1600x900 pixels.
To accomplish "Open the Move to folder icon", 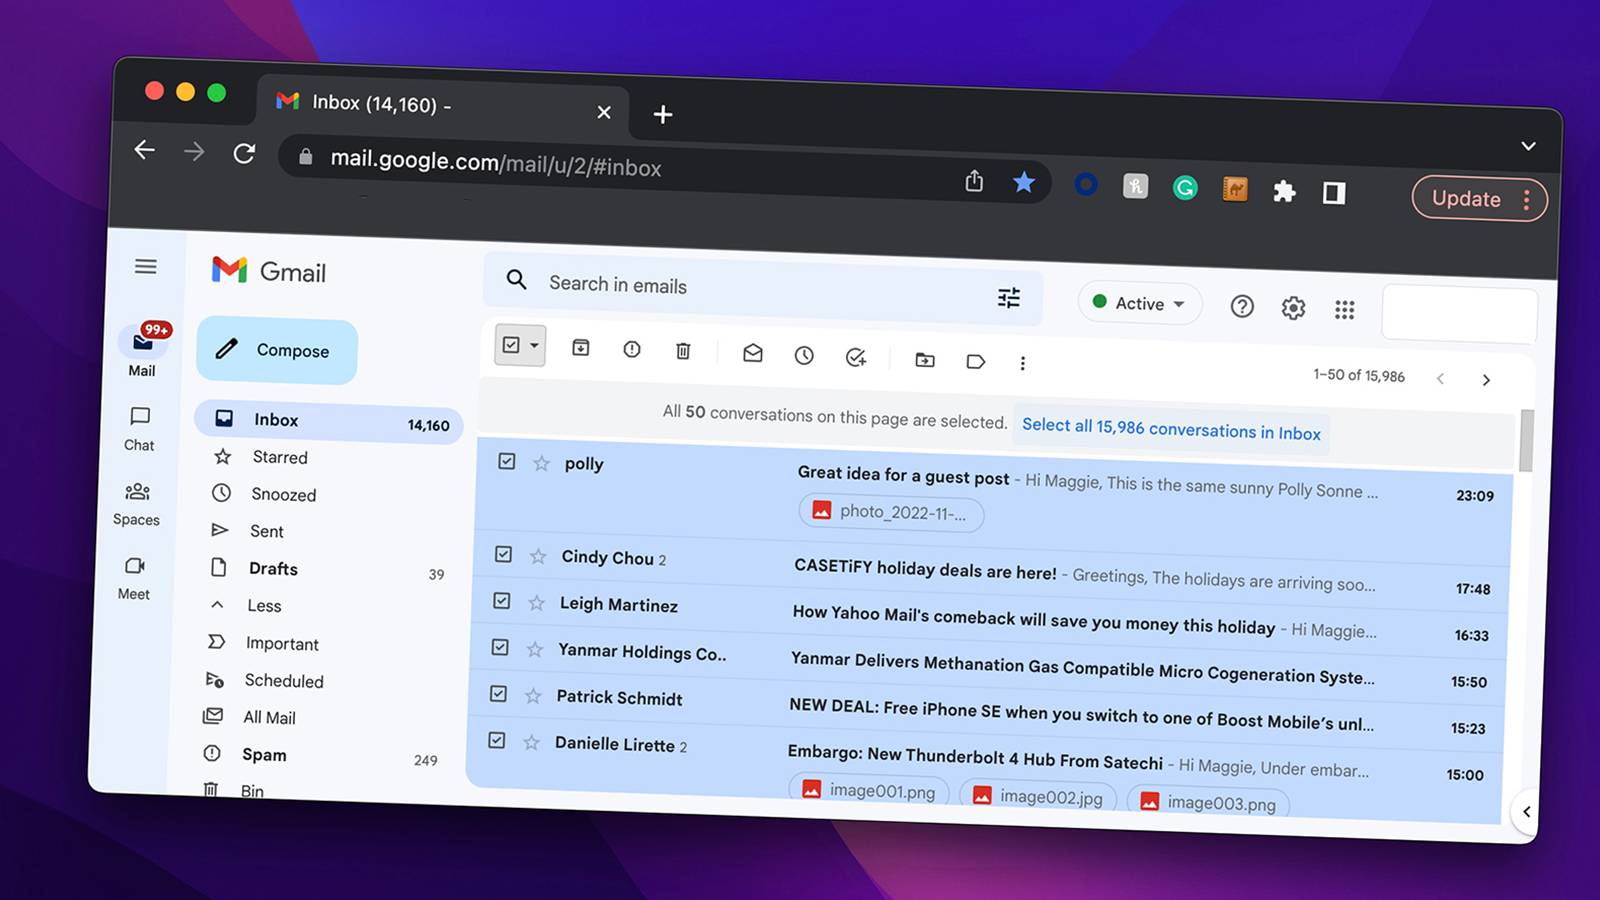I will point(924,361).
